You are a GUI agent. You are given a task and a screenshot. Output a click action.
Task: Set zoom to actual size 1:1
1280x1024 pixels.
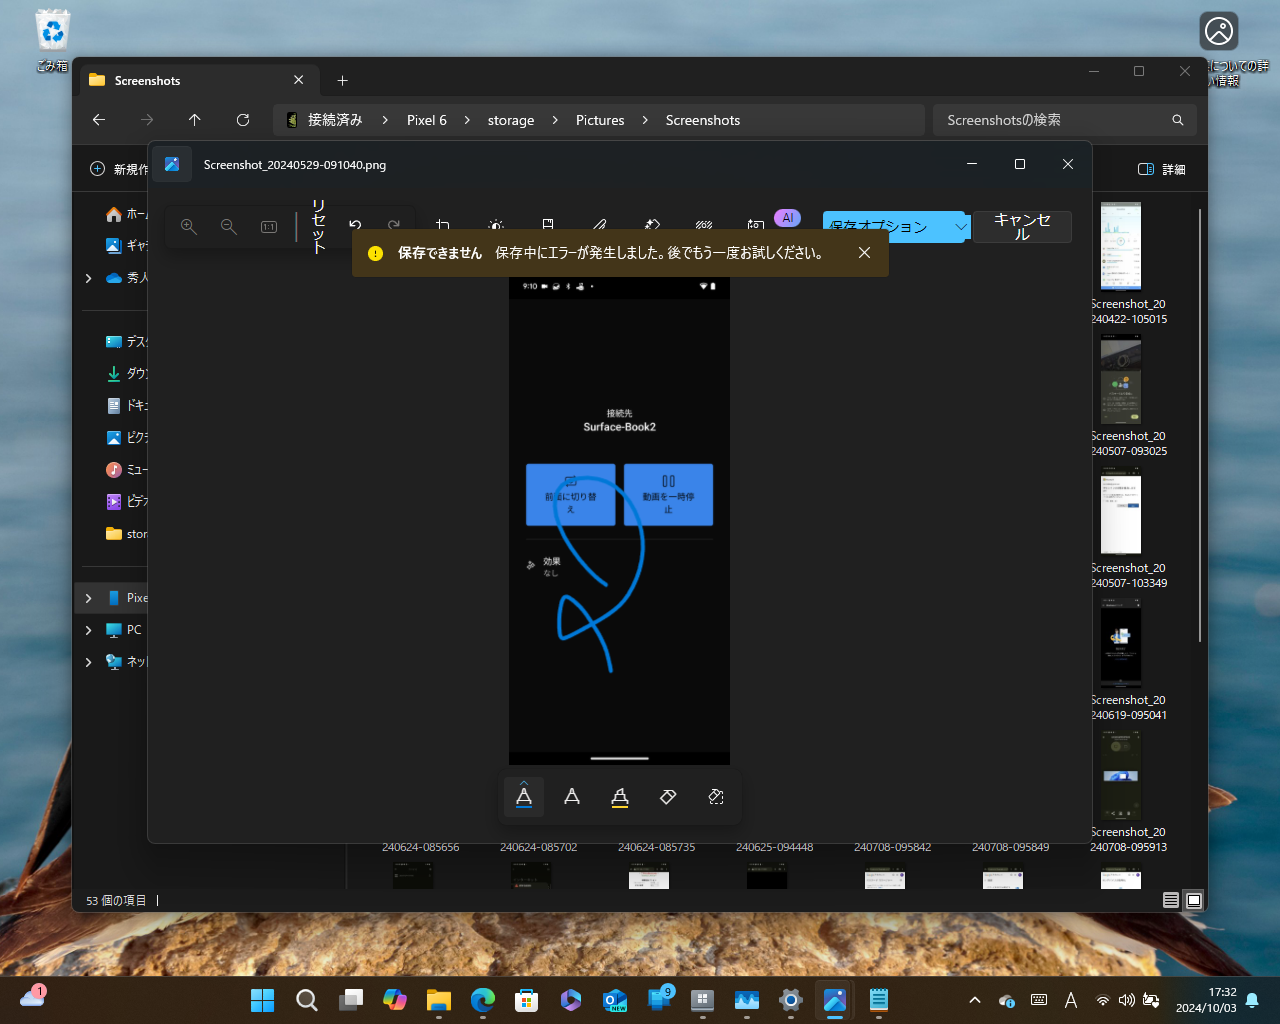click(x=269, y=227)
